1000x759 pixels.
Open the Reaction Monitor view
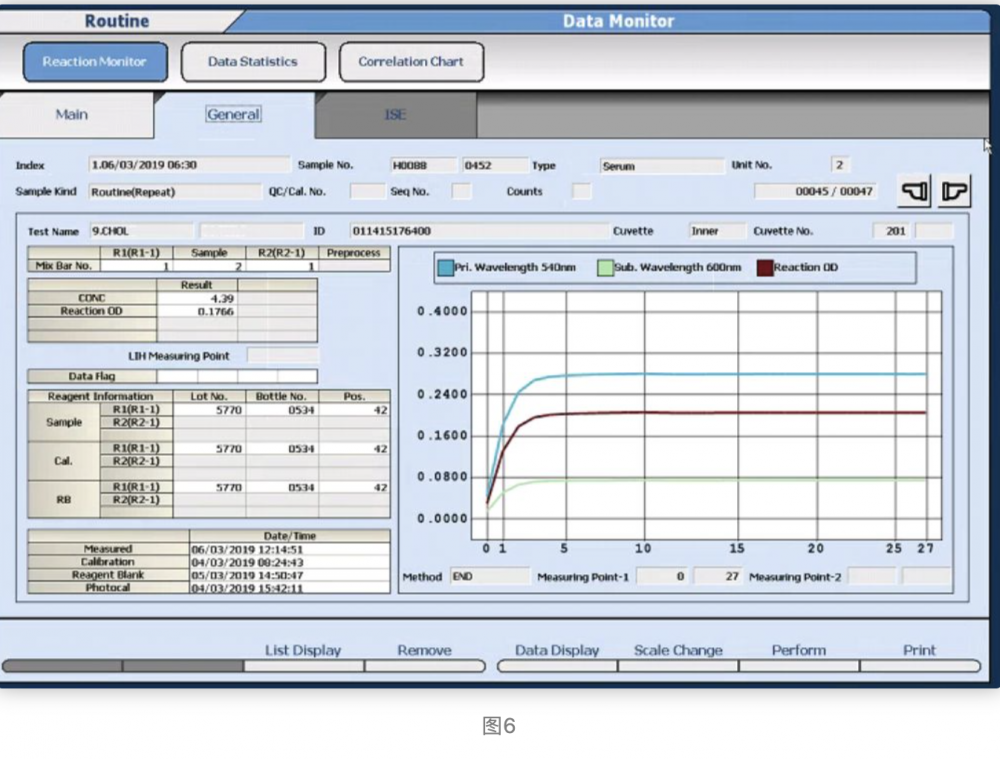click(x=95, y=62)
